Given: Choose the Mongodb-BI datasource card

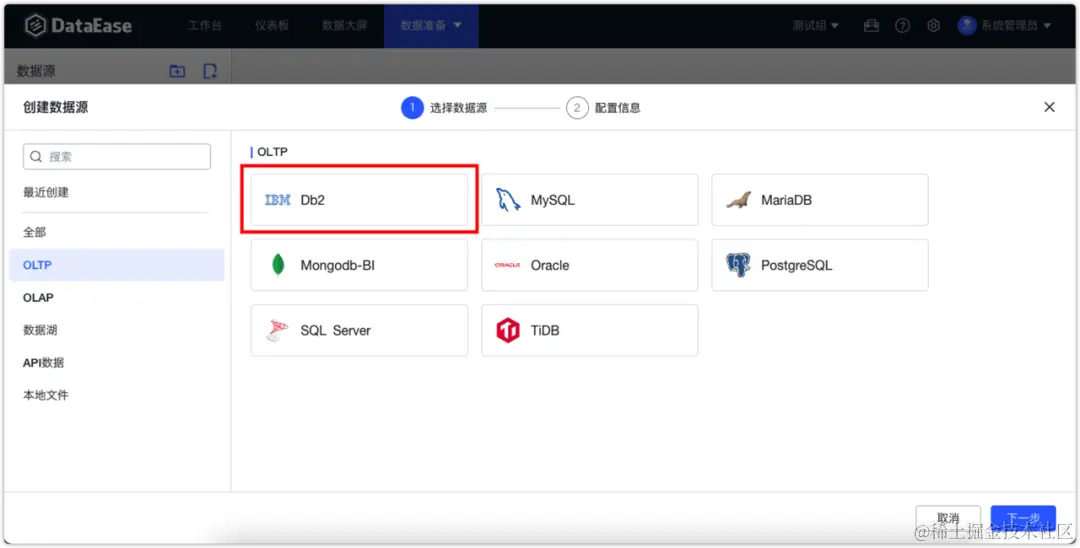Looking at the screenshot, I should [x=359, y=265].
